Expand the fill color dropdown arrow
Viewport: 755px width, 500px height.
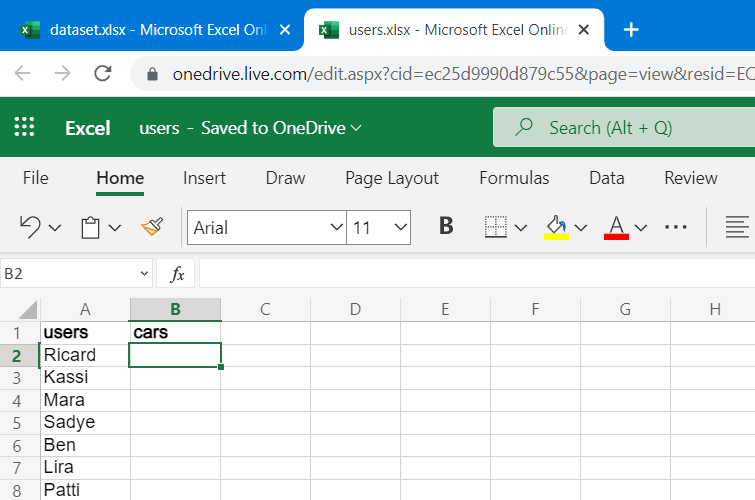(581, 227)
